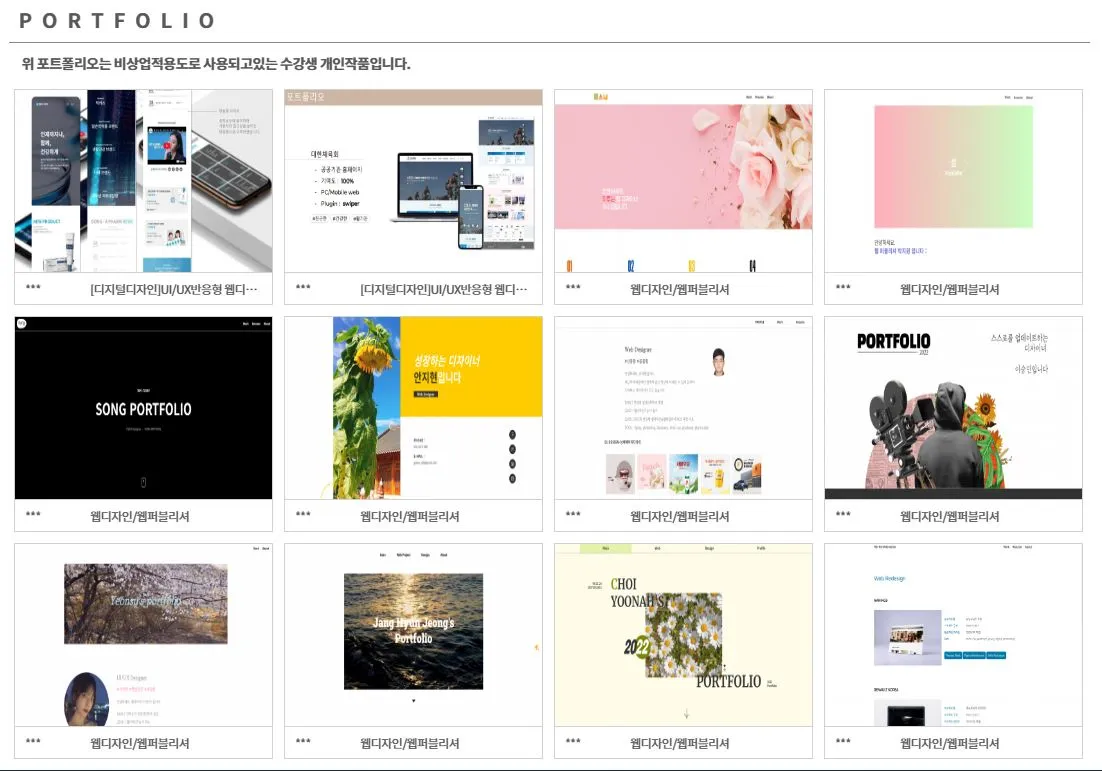Open the cherry blossom portfolio thumbnail
This screenshot has height=771, width=1102.
(143, 635)
